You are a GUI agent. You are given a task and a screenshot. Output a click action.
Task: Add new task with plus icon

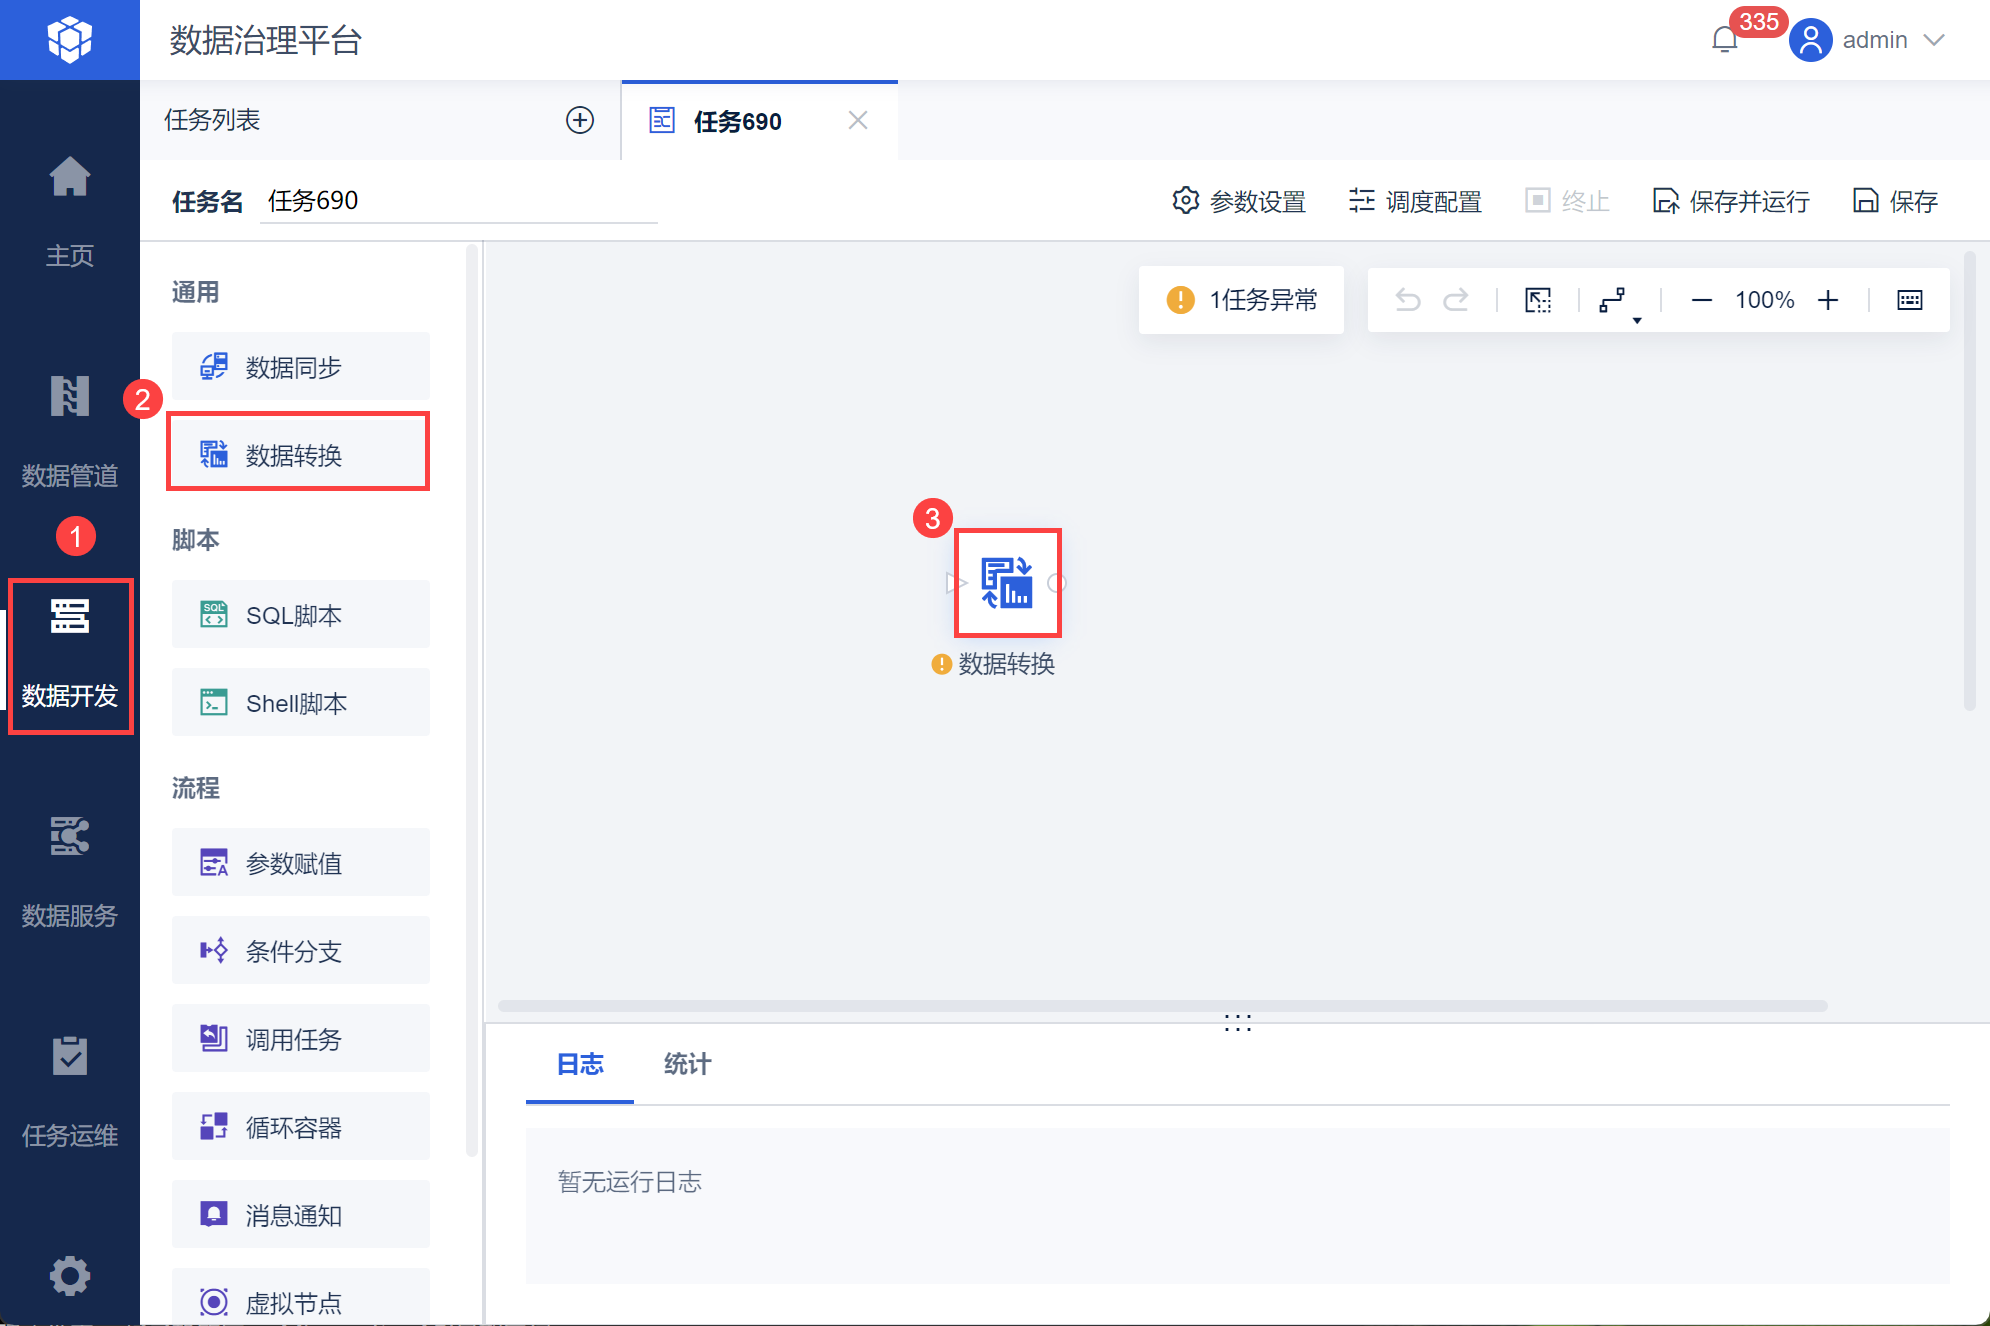click(x=580, y=120)
